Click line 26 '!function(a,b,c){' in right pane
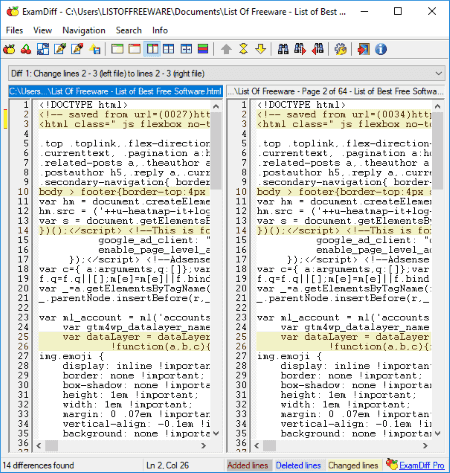The height and width of the screenshot is (473, 450). 343,346
